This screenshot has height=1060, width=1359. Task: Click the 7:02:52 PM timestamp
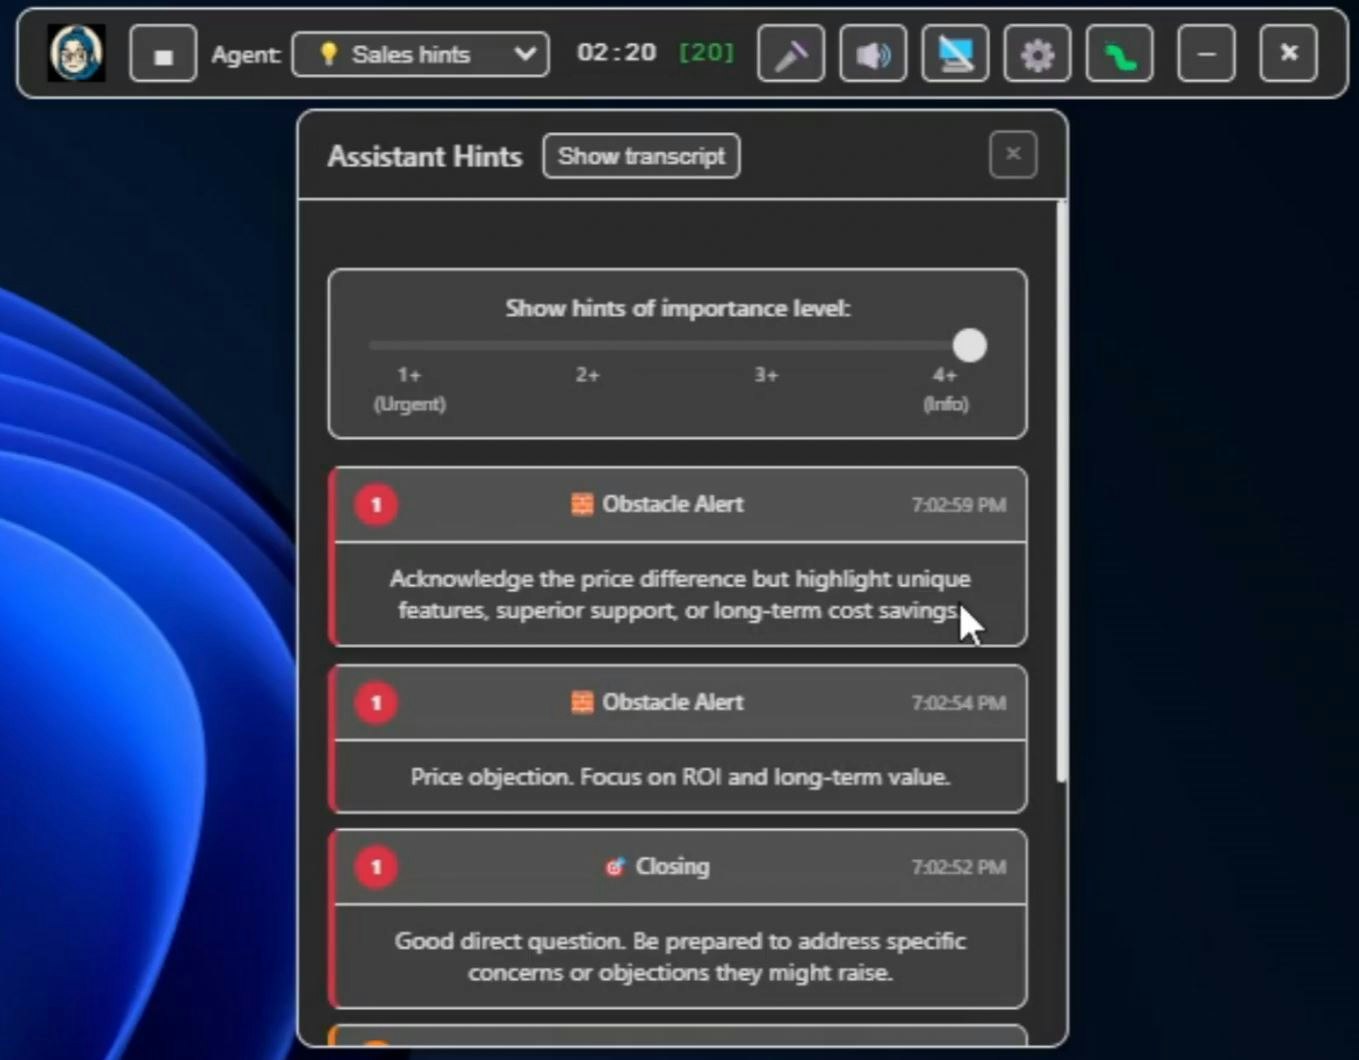958,867
